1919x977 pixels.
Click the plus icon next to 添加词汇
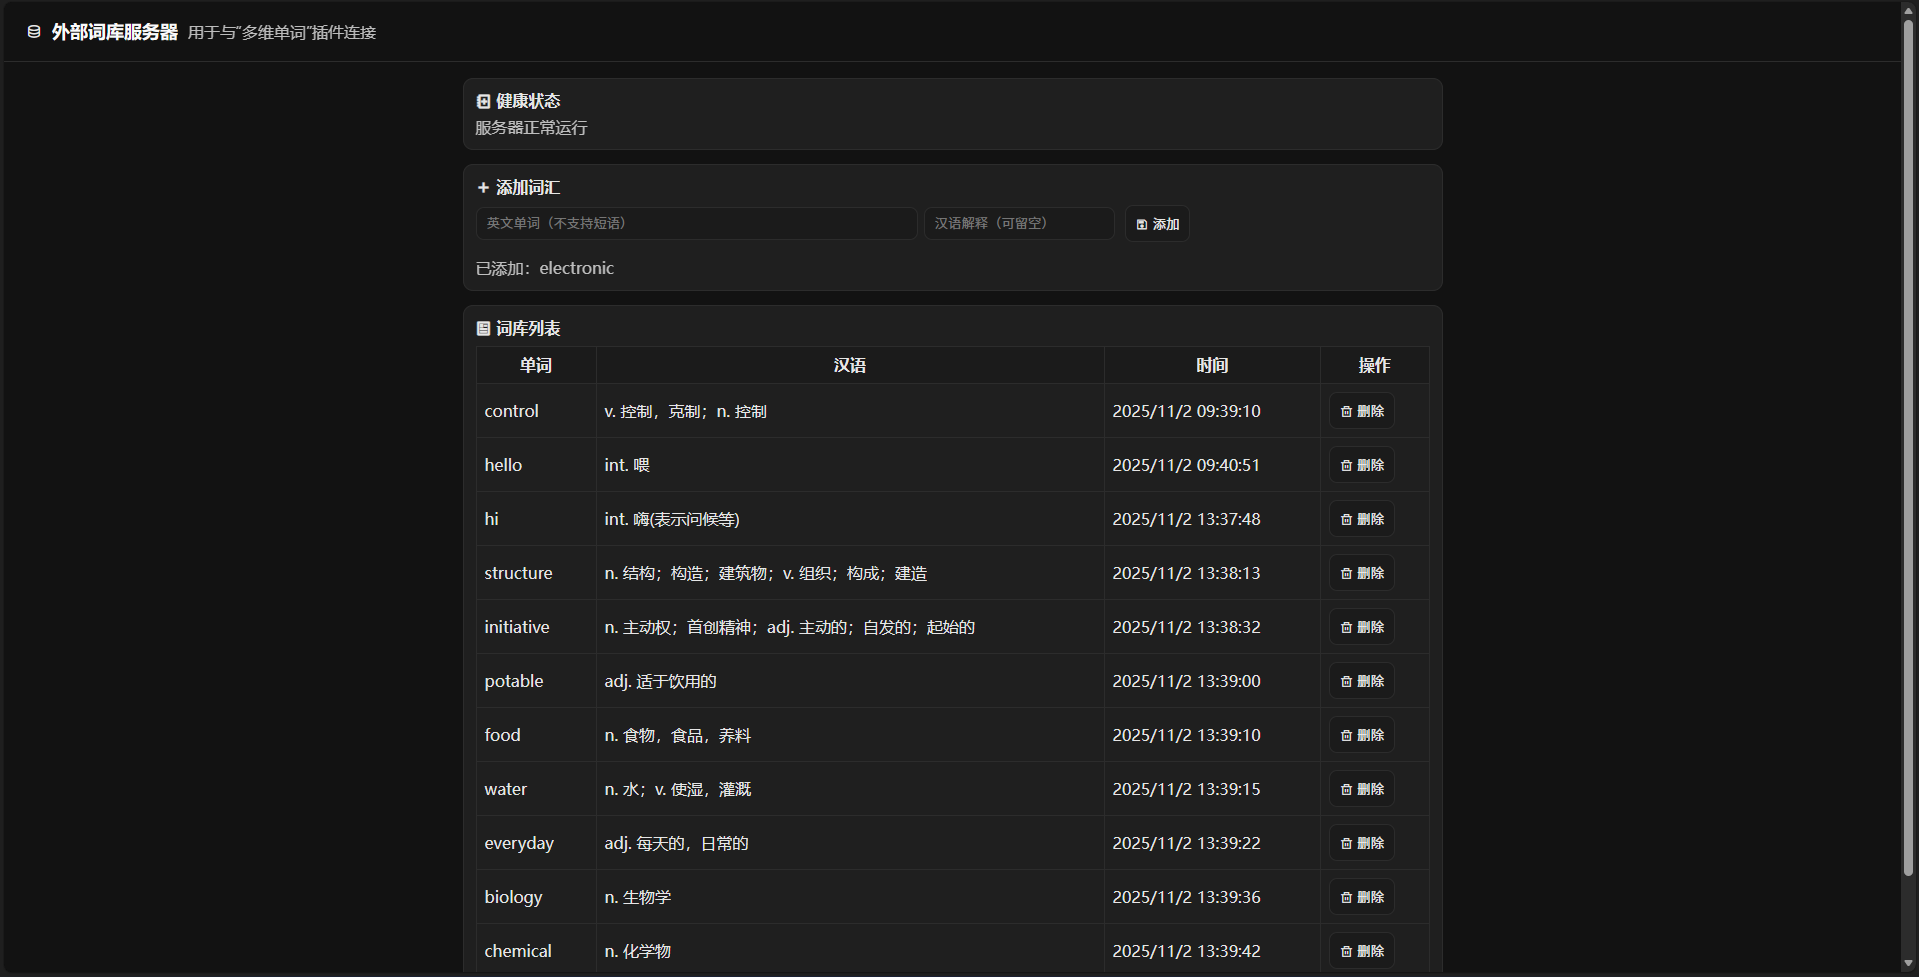tap(483, 188)
